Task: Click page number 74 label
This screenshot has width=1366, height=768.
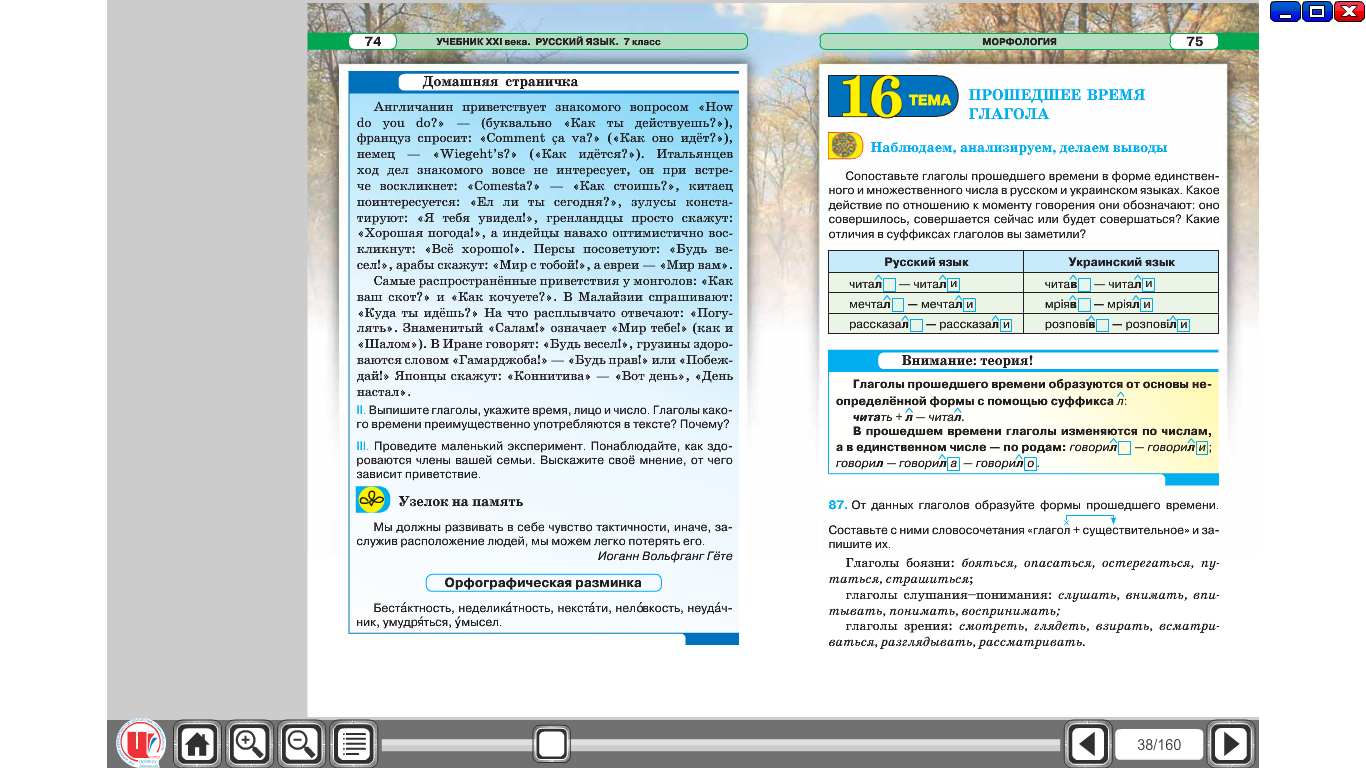Action: (373, 41)
